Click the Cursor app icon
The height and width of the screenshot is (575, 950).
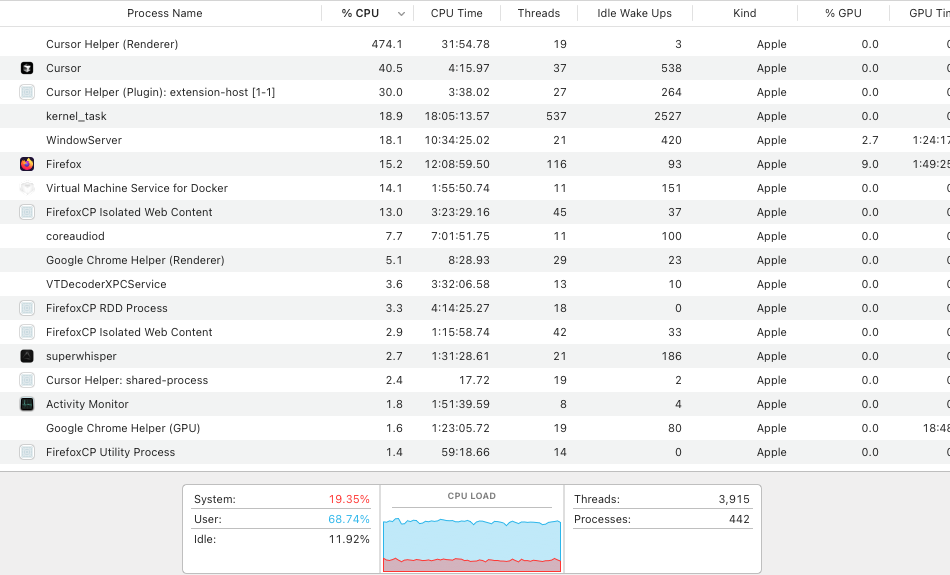pos(27,68)
